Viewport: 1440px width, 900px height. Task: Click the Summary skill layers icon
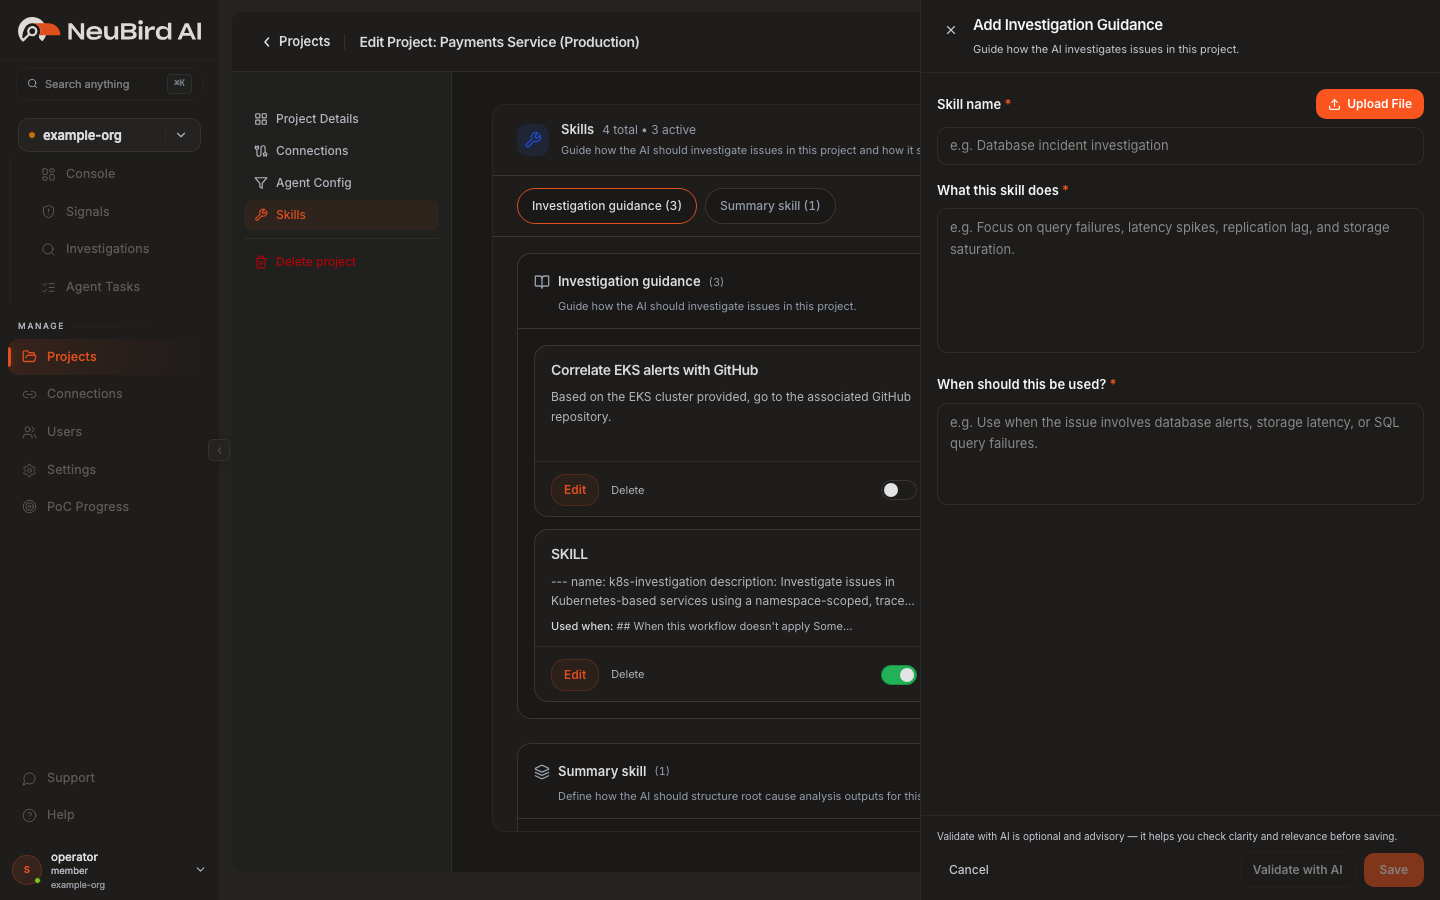click(x=542, y=772)
